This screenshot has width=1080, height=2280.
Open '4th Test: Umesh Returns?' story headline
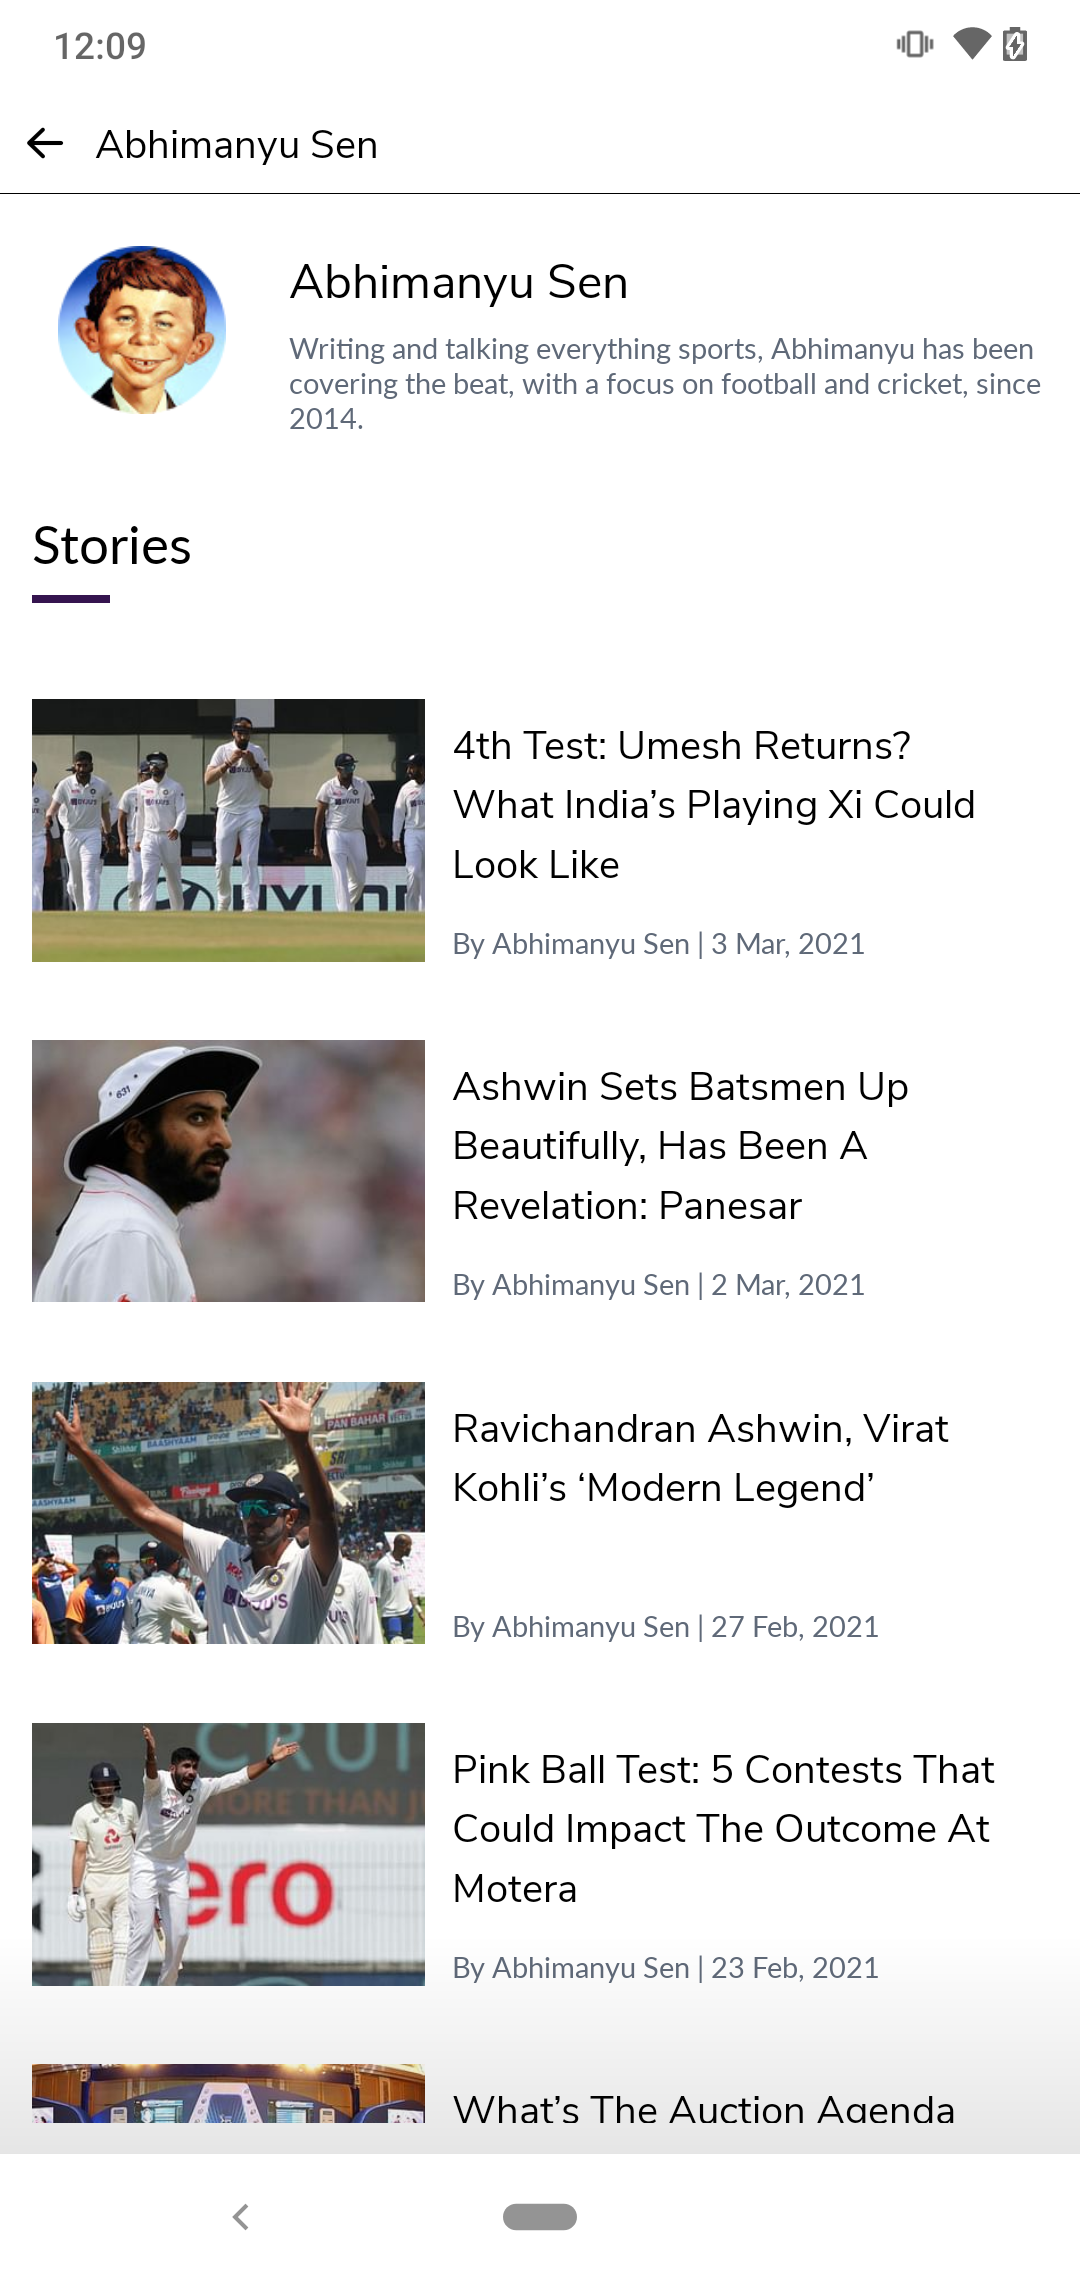714,805
